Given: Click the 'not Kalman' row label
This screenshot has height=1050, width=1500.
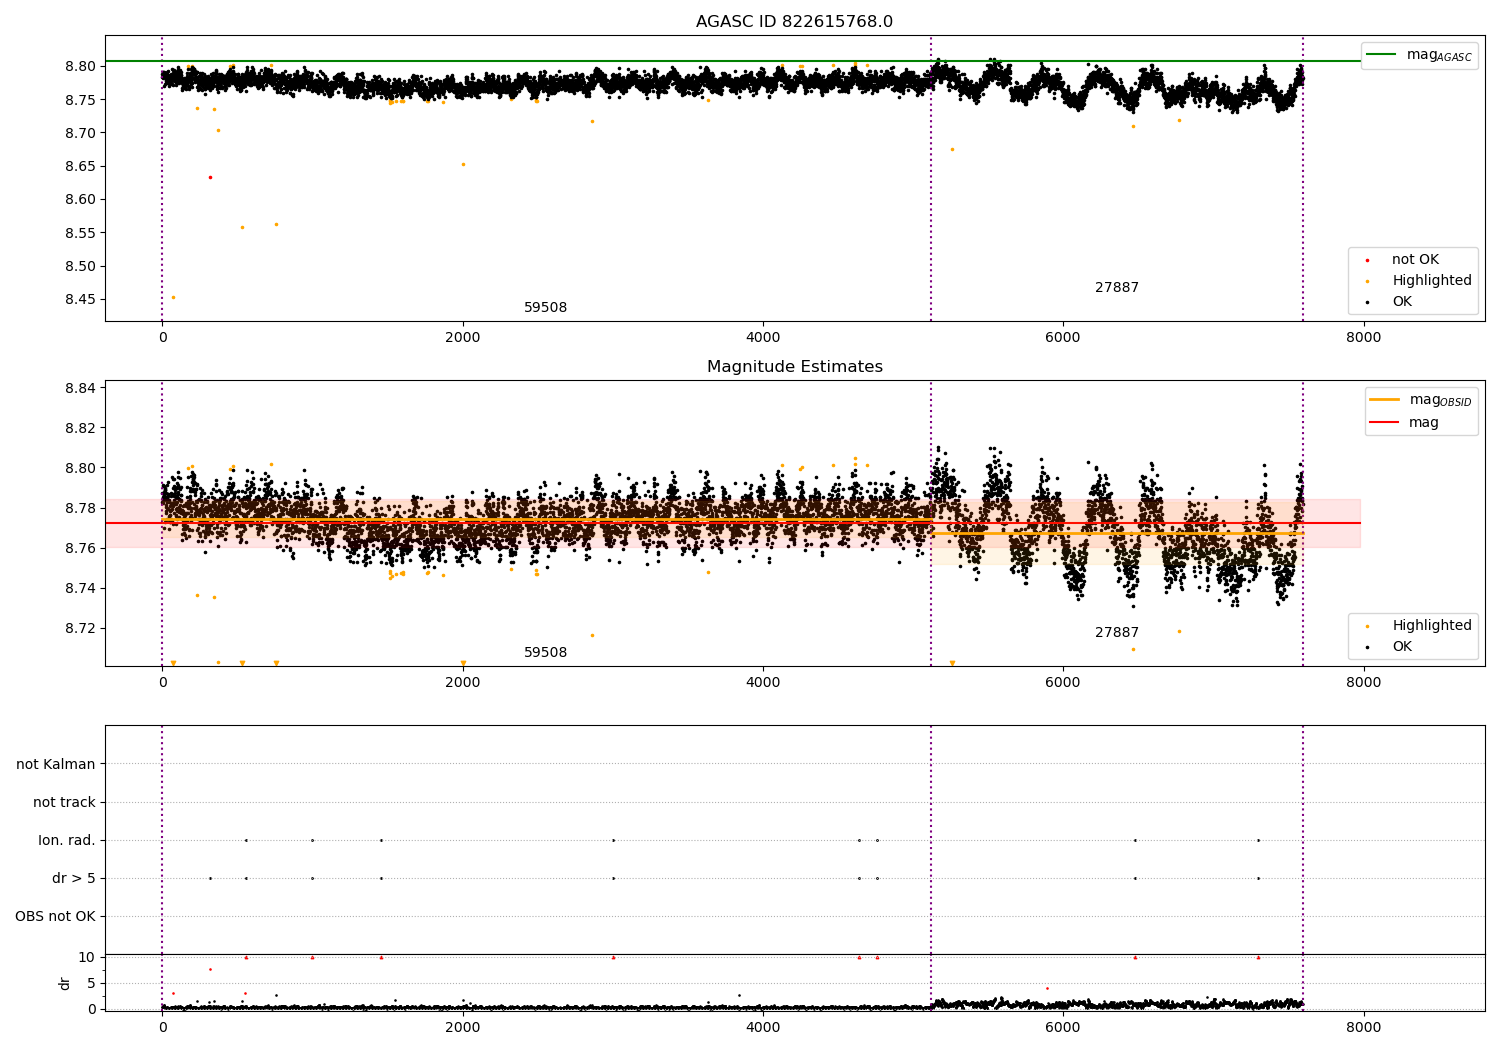Looking at the screenshot, I should click(x=56, y=764).
